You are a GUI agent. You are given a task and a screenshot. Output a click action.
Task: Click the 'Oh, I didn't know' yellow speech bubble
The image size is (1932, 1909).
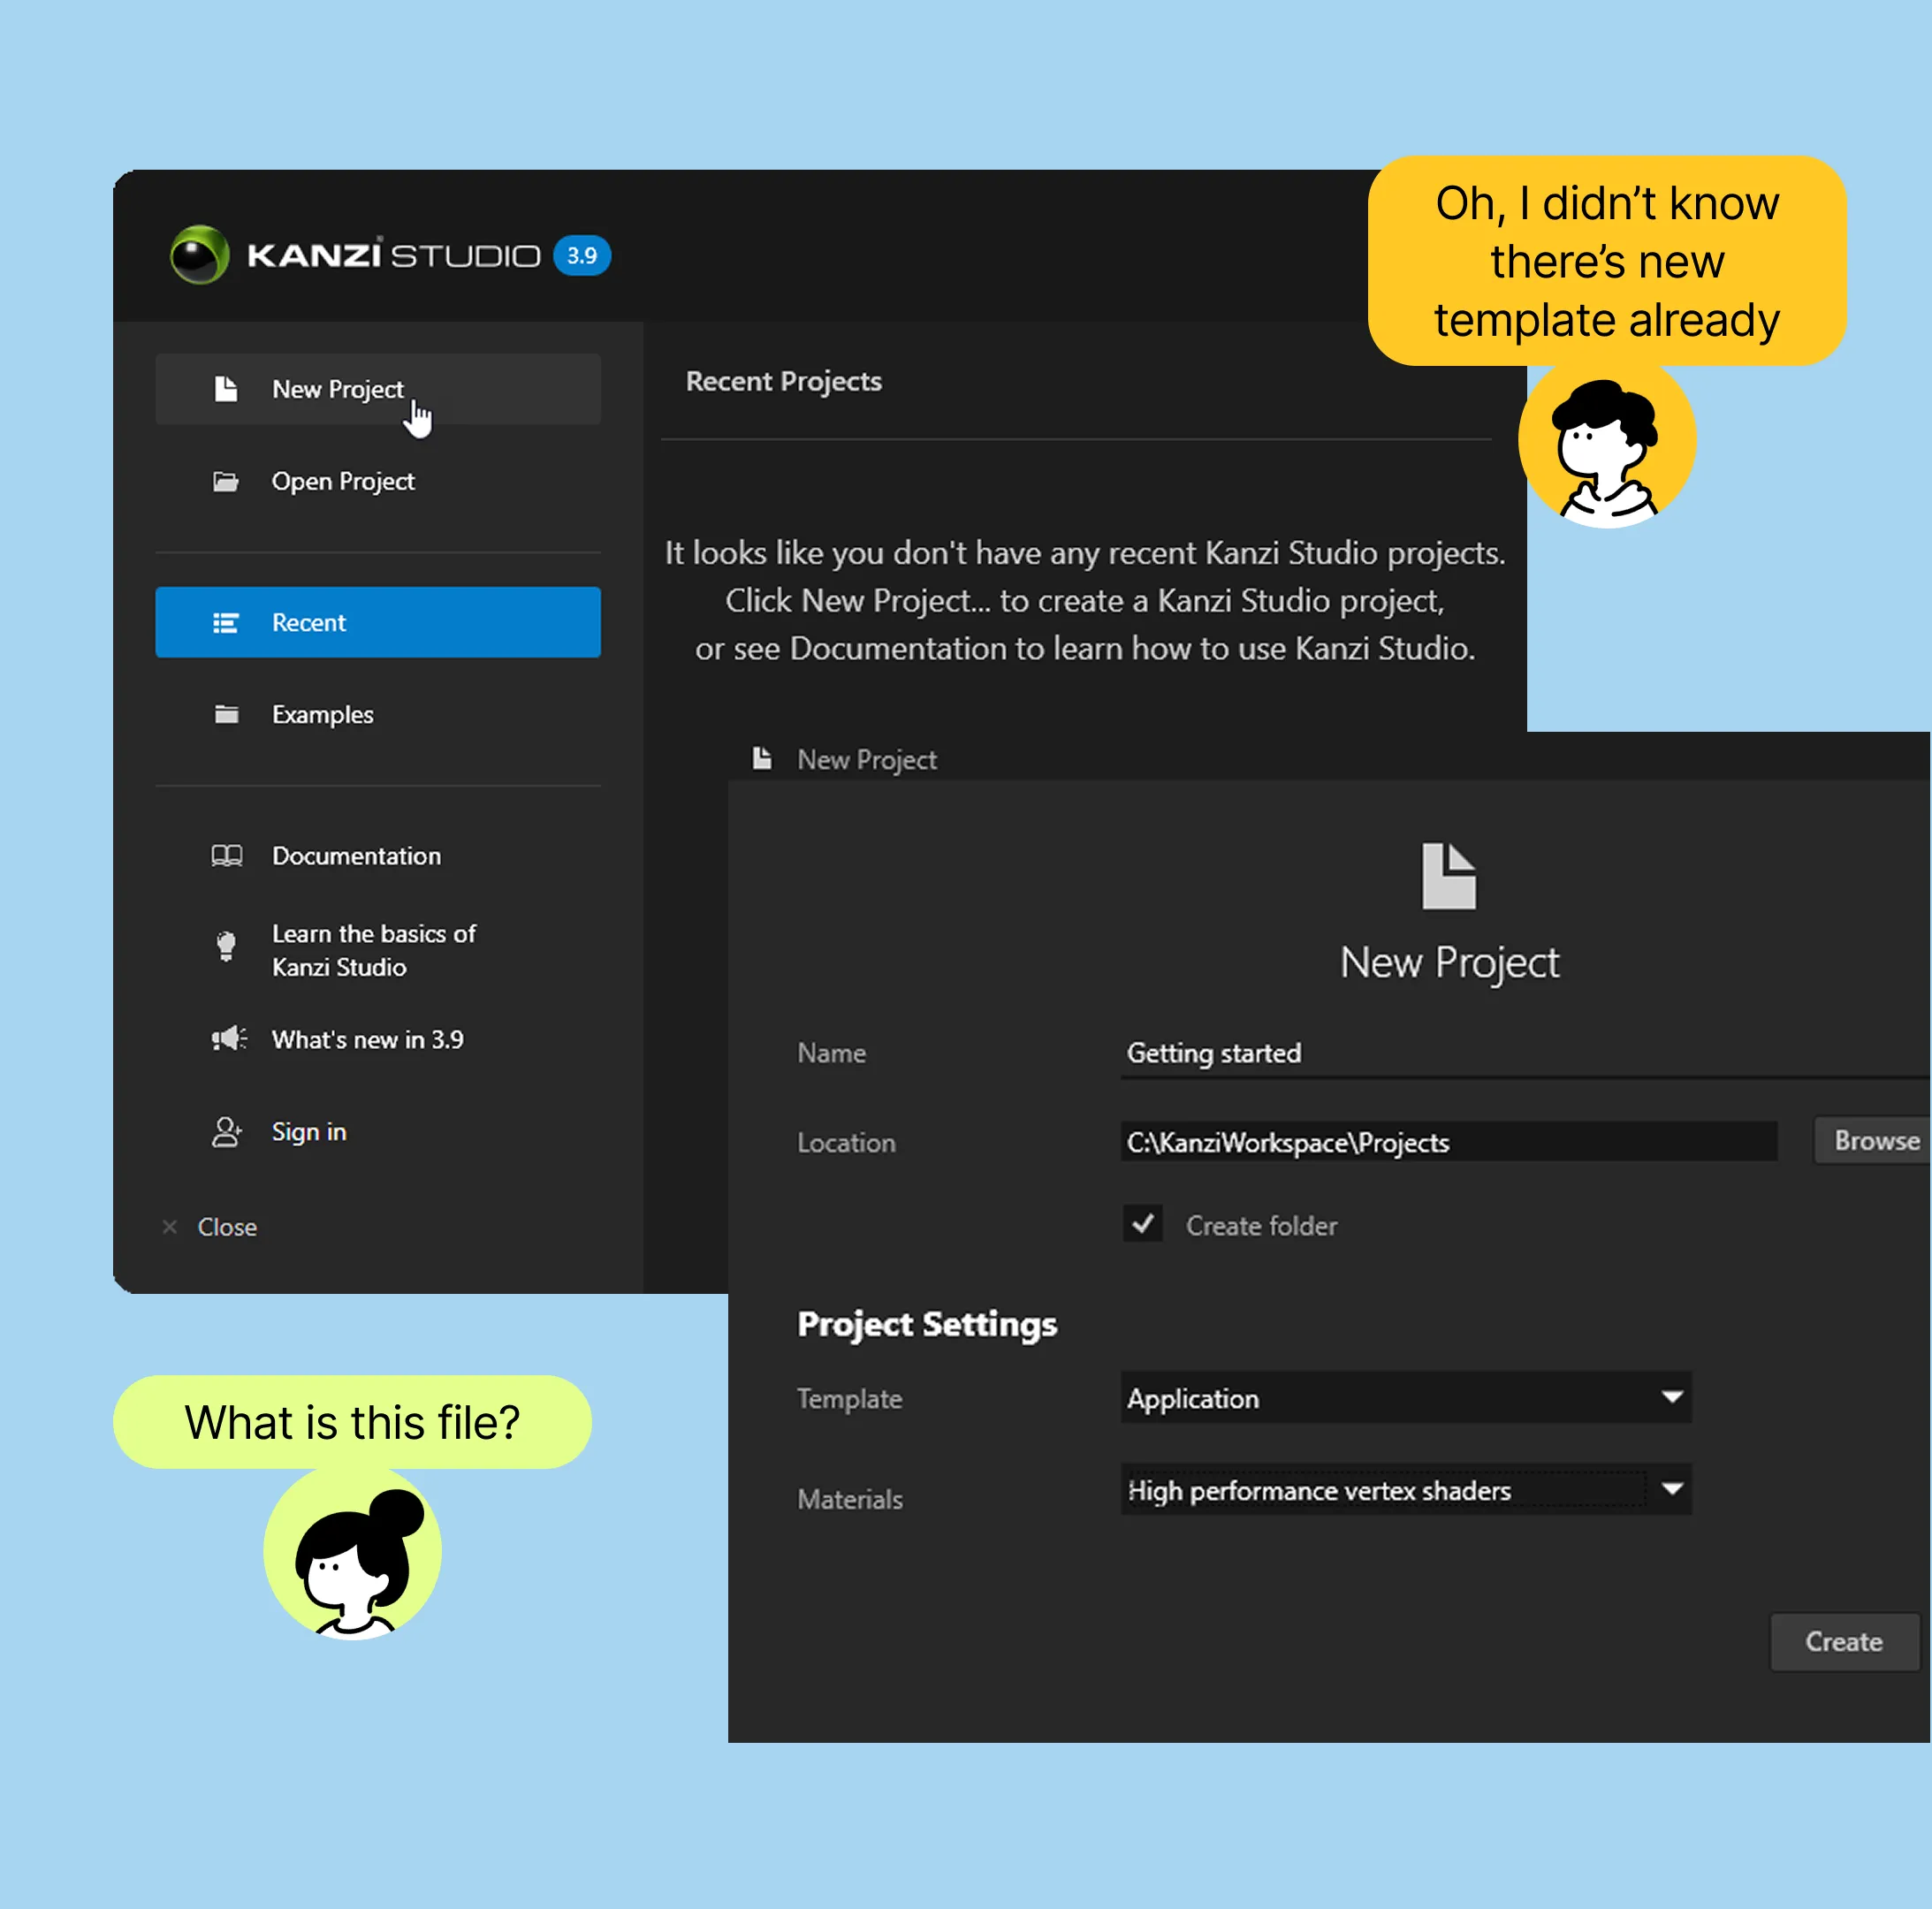pos(1607,261)
